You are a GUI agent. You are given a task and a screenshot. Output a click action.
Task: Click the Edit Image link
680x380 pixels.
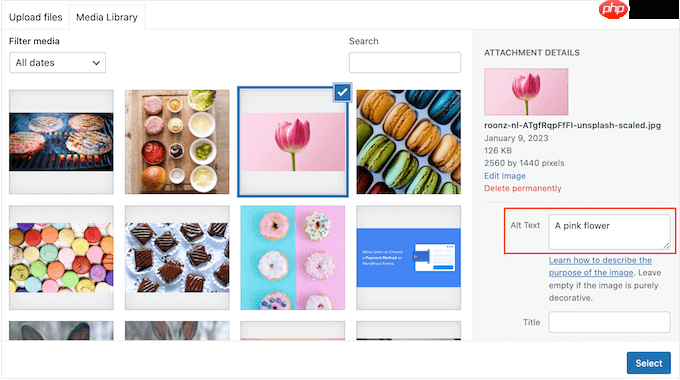(505, 176)
